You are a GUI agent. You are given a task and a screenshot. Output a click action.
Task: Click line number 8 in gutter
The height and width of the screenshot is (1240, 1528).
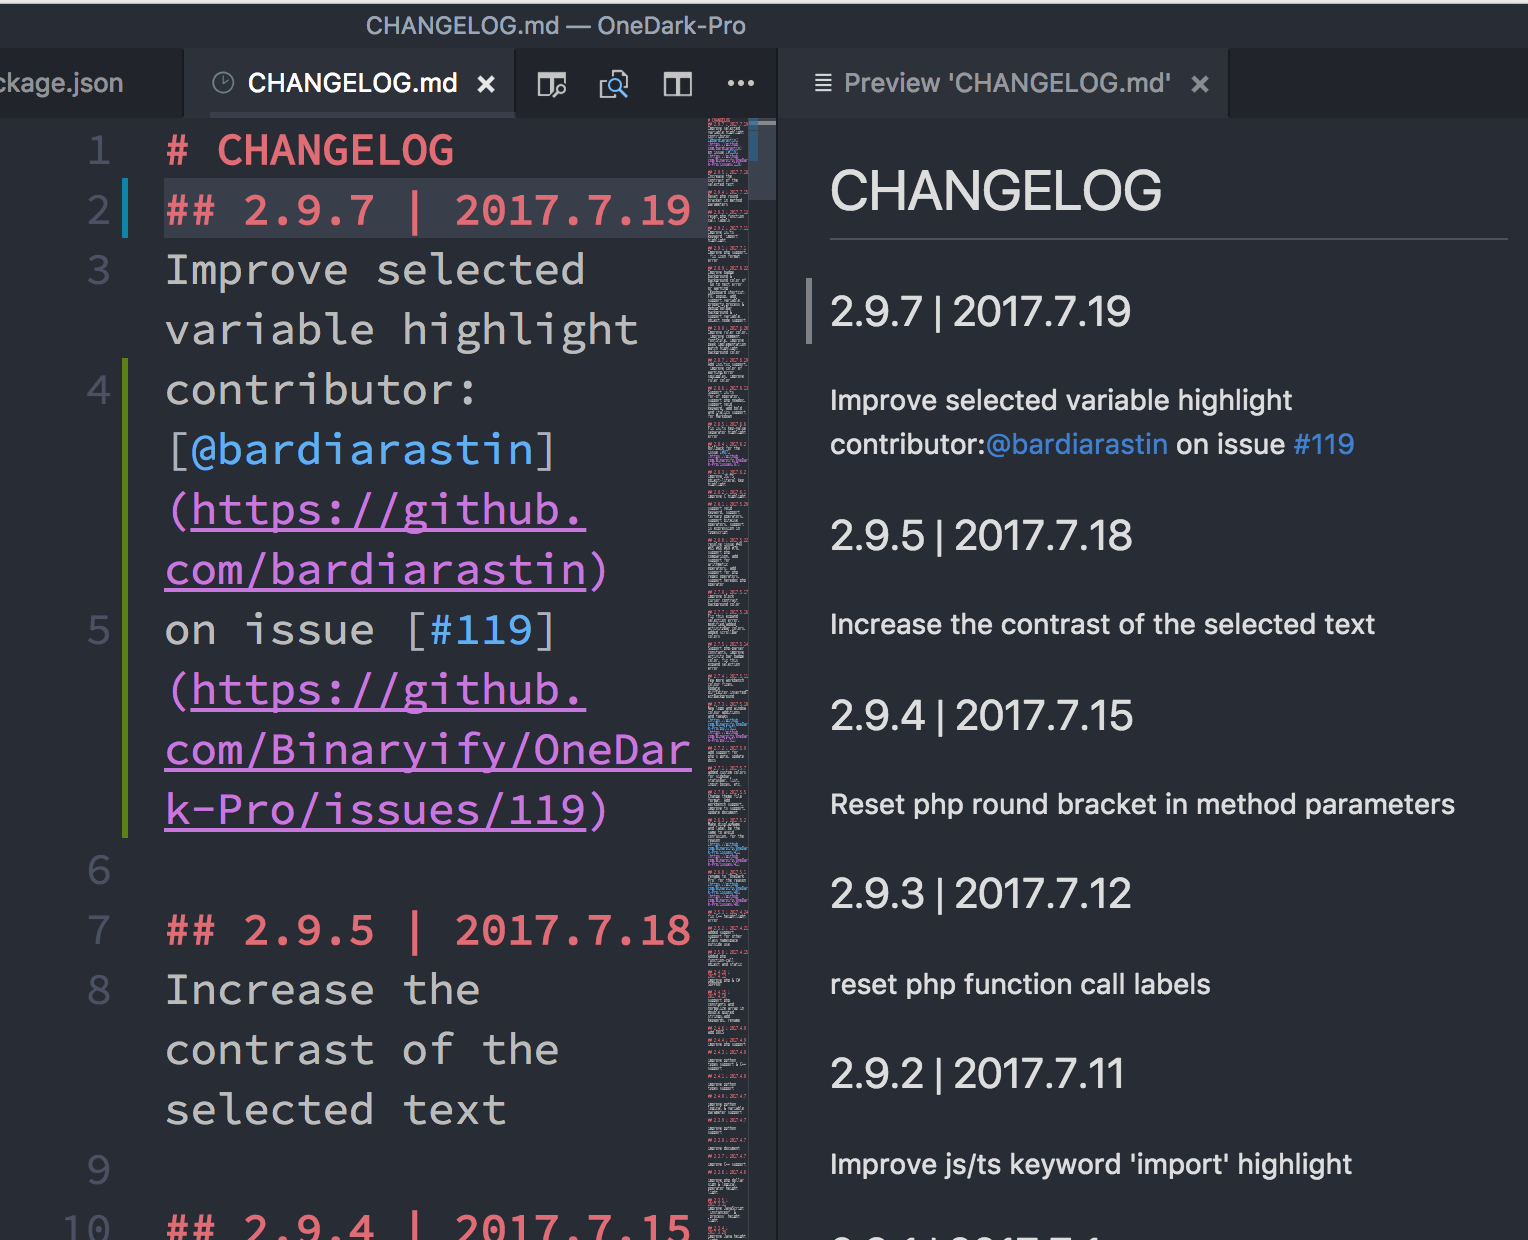tap(98, 990)
